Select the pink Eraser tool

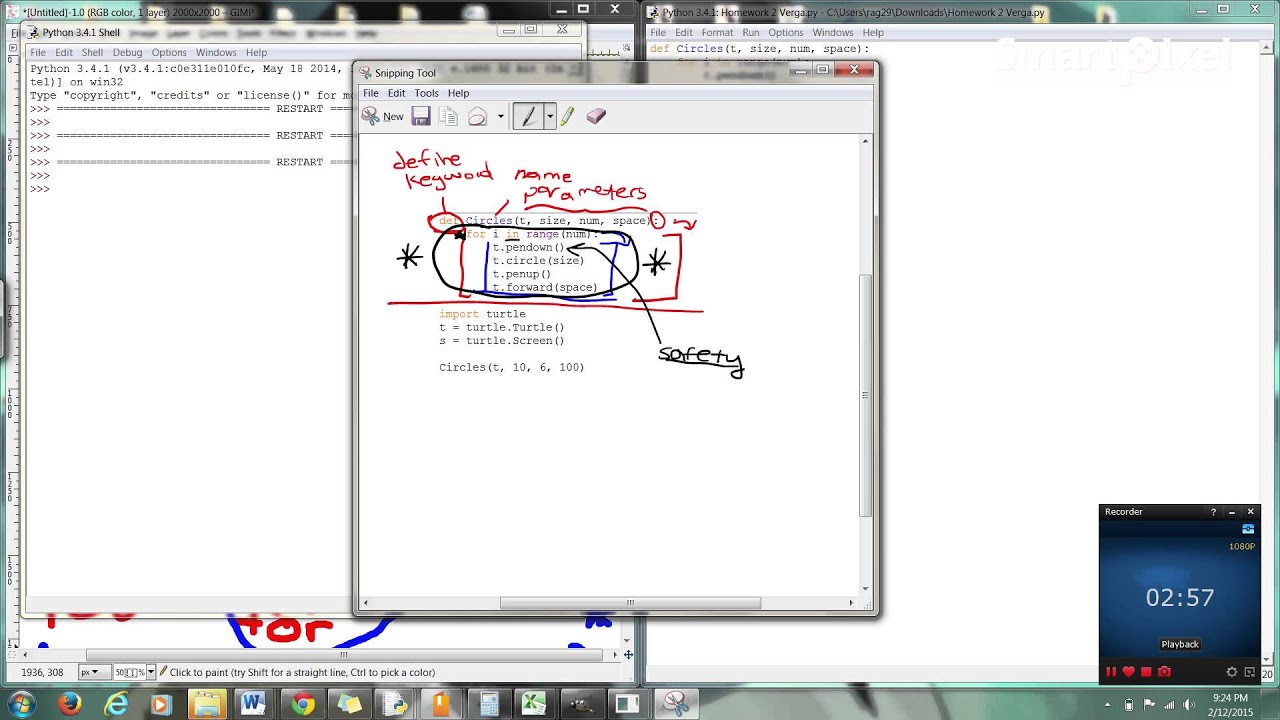[596, 117]
